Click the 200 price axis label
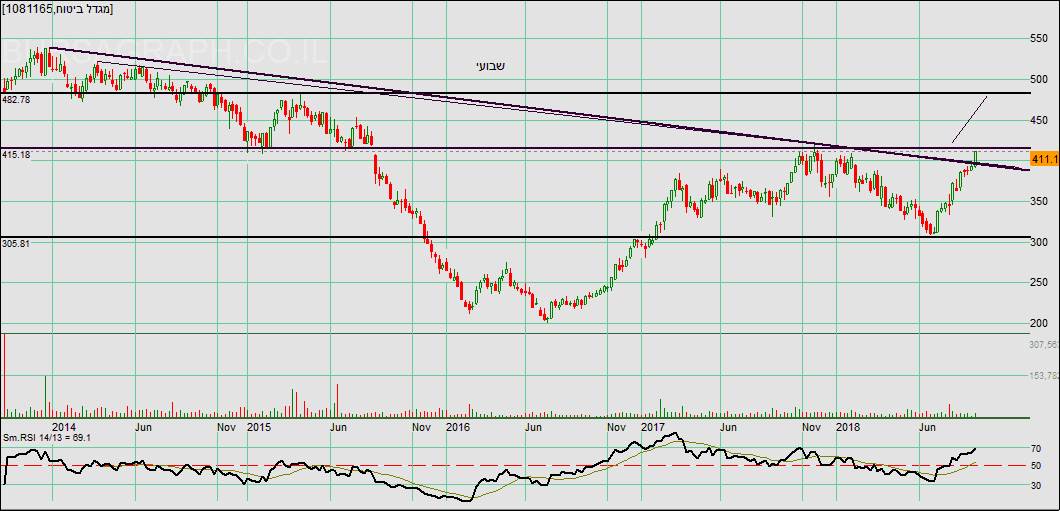The width and height of the screenshot is (1060, 511). 1040,323
